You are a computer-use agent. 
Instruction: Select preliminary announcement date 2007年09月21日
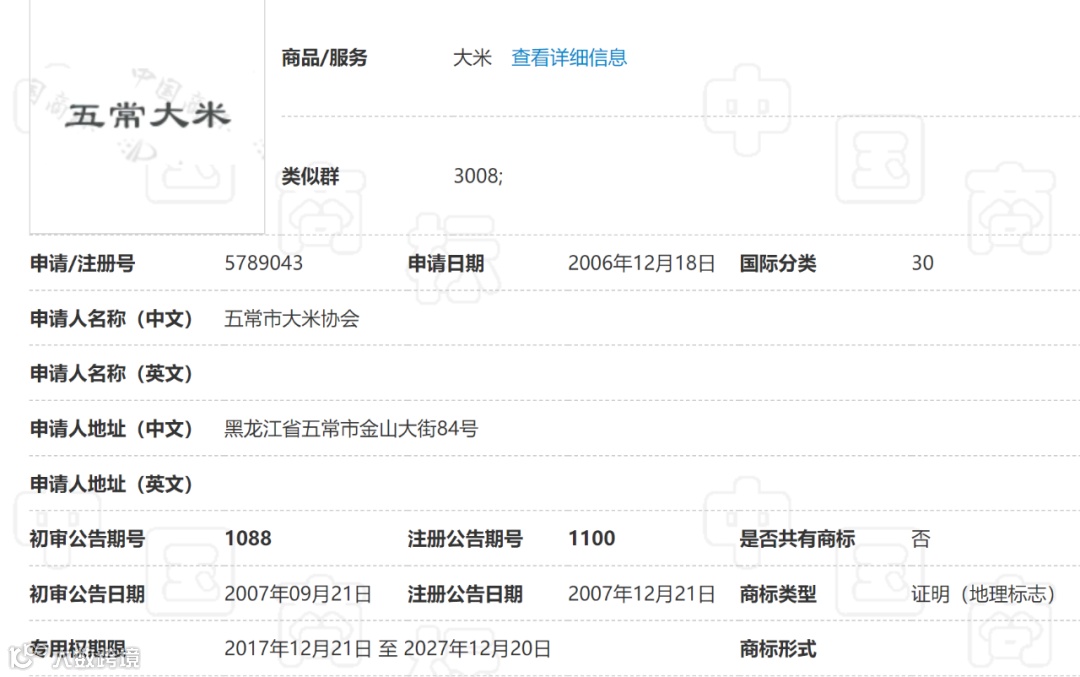[x=298, y=594]
